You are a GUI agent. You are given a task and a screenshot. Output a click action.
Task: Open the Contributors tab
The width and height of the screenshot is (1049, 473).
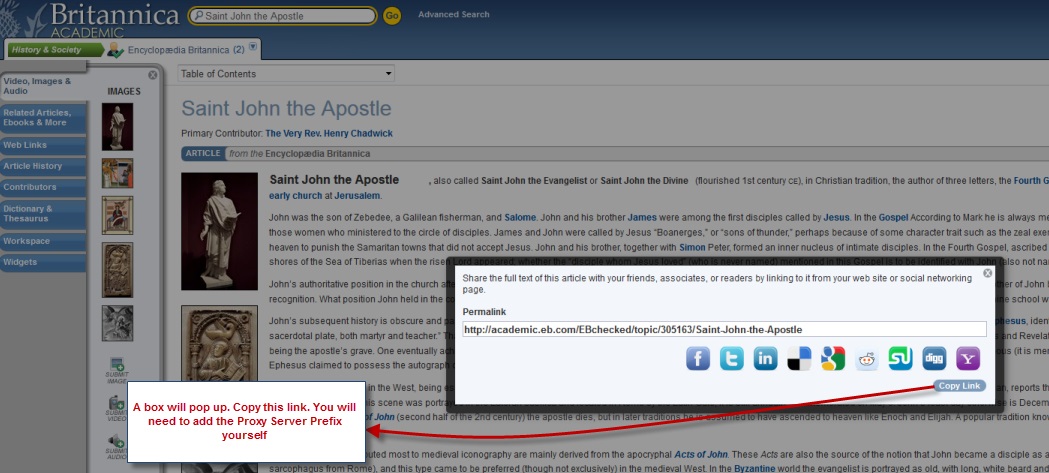[43, 187]
